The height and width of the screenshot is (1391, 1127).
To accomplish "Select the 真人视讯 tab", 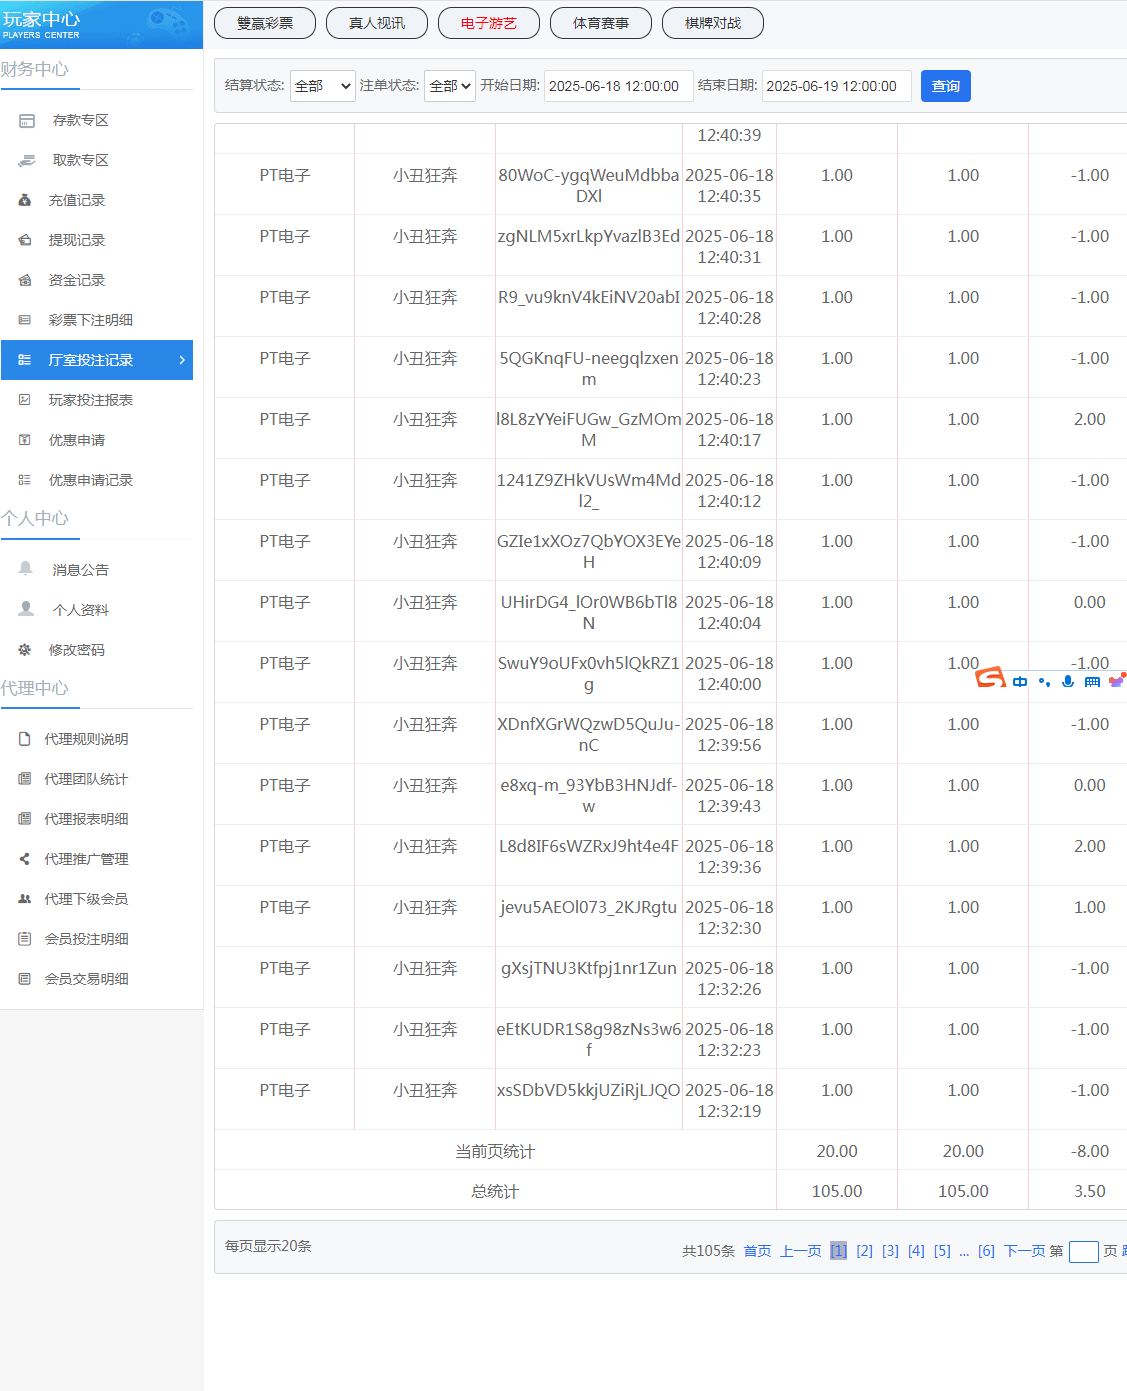I will coord(376,23).
